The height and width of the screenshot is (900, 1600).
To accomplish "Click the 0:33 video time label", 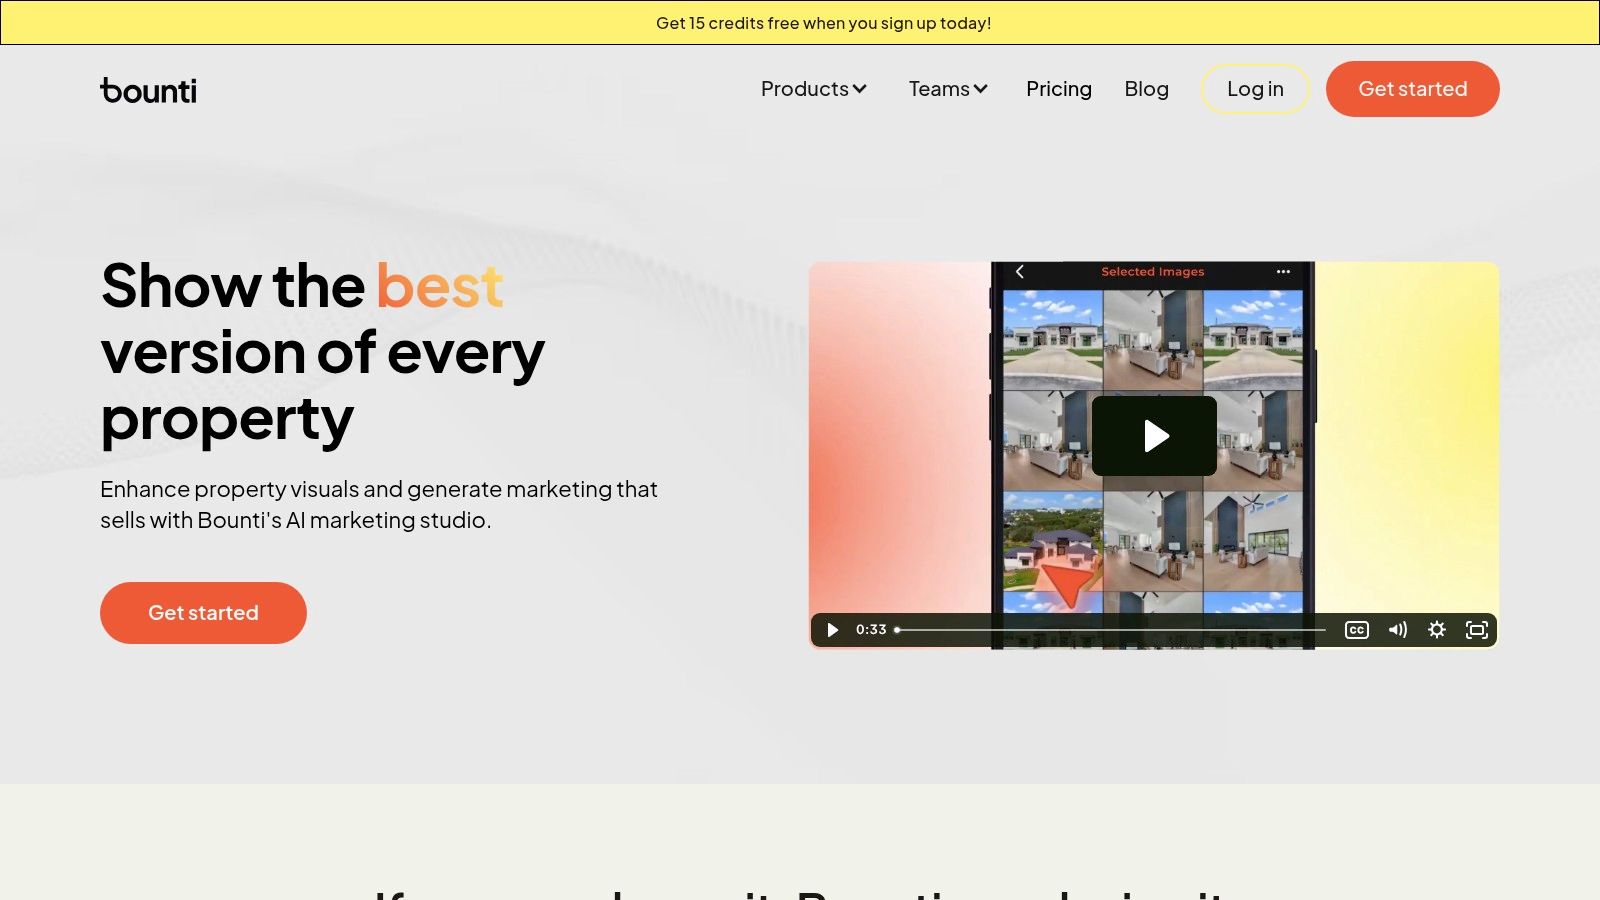I will (871, 630).
